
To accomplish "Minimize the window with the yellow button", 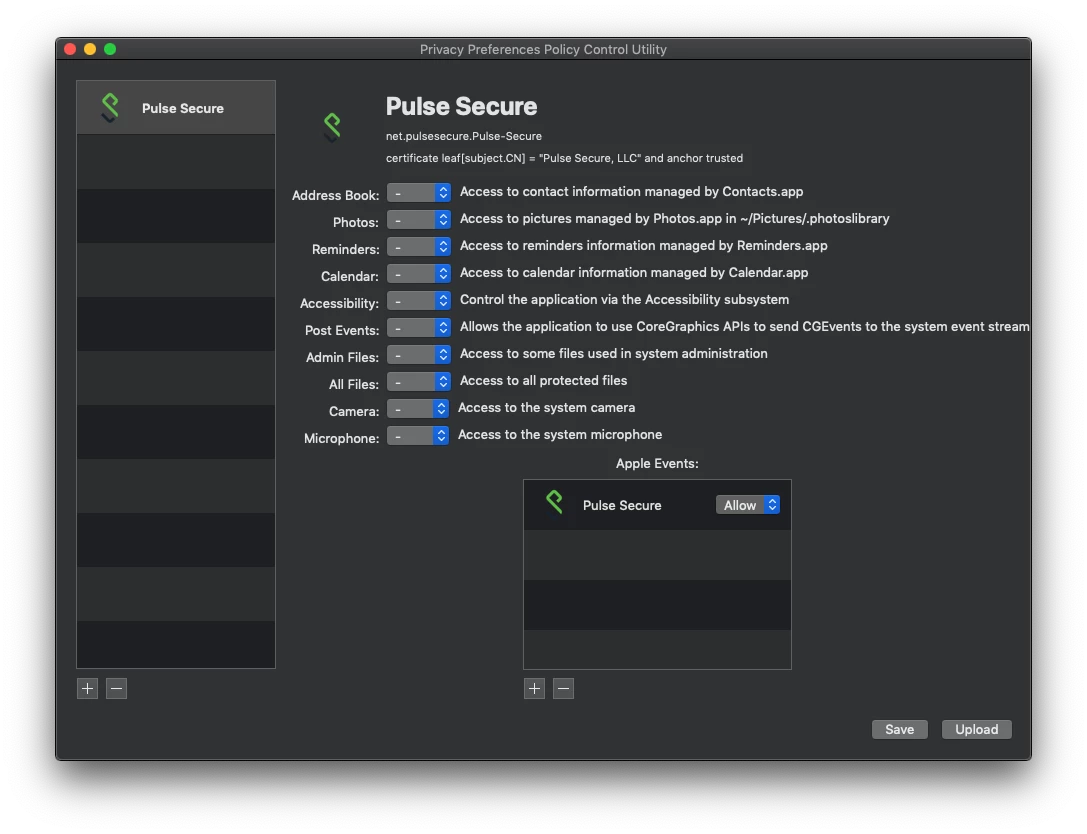I will pos(90,49).
